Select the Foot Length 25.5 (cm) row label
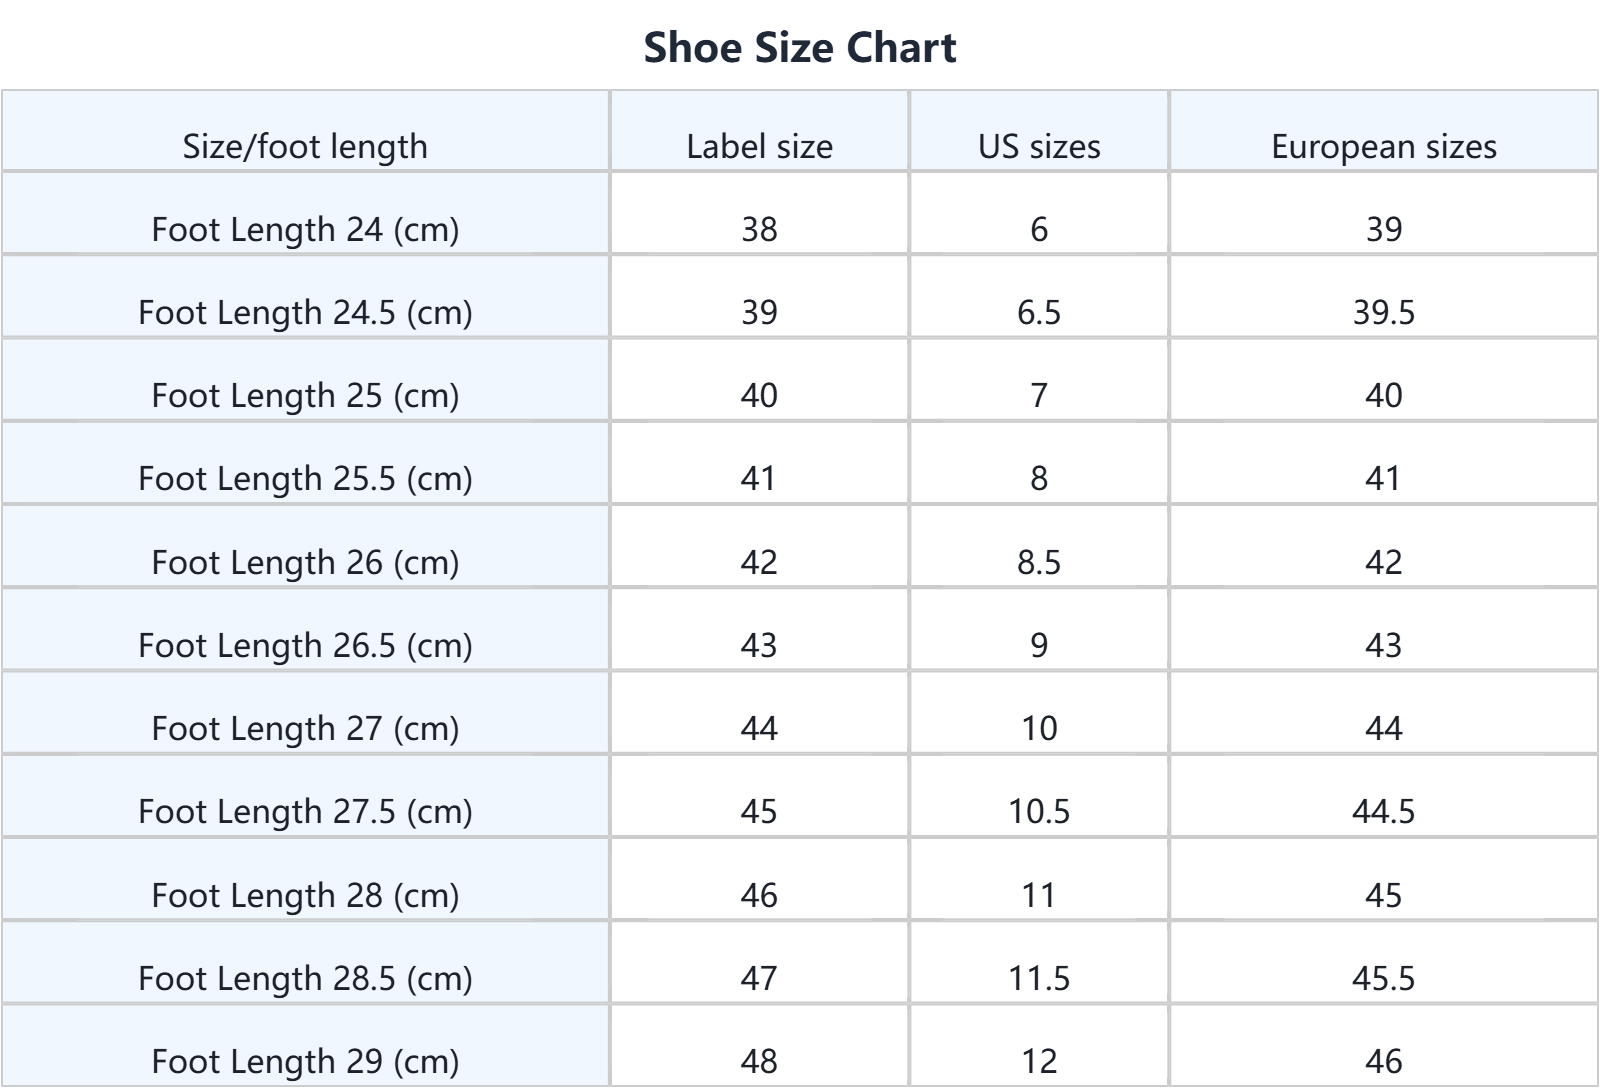The image size is (1600, 1088). click(305, 479)
